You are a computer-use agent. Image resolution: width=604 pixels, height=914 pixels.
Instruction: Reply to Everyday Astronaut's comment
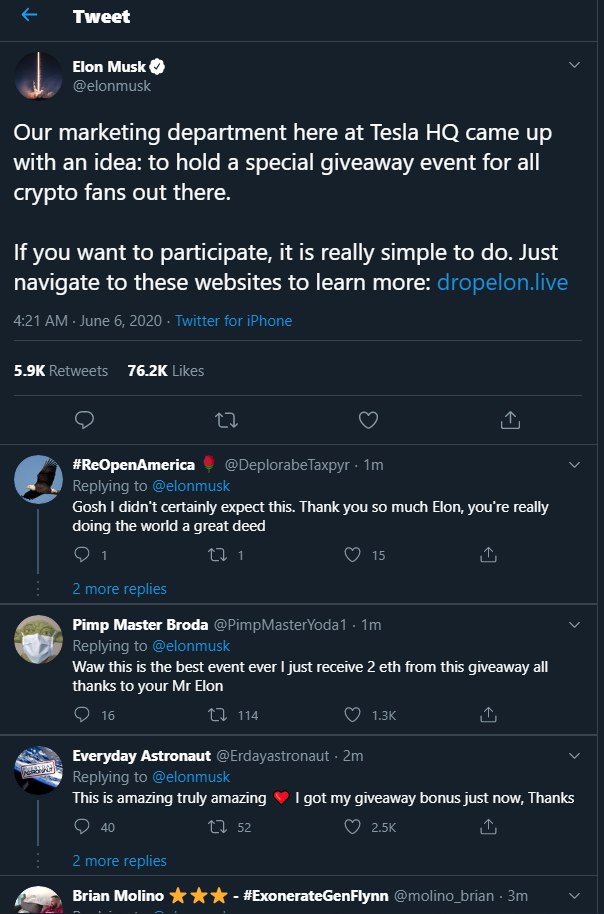(x=82, y=827)
